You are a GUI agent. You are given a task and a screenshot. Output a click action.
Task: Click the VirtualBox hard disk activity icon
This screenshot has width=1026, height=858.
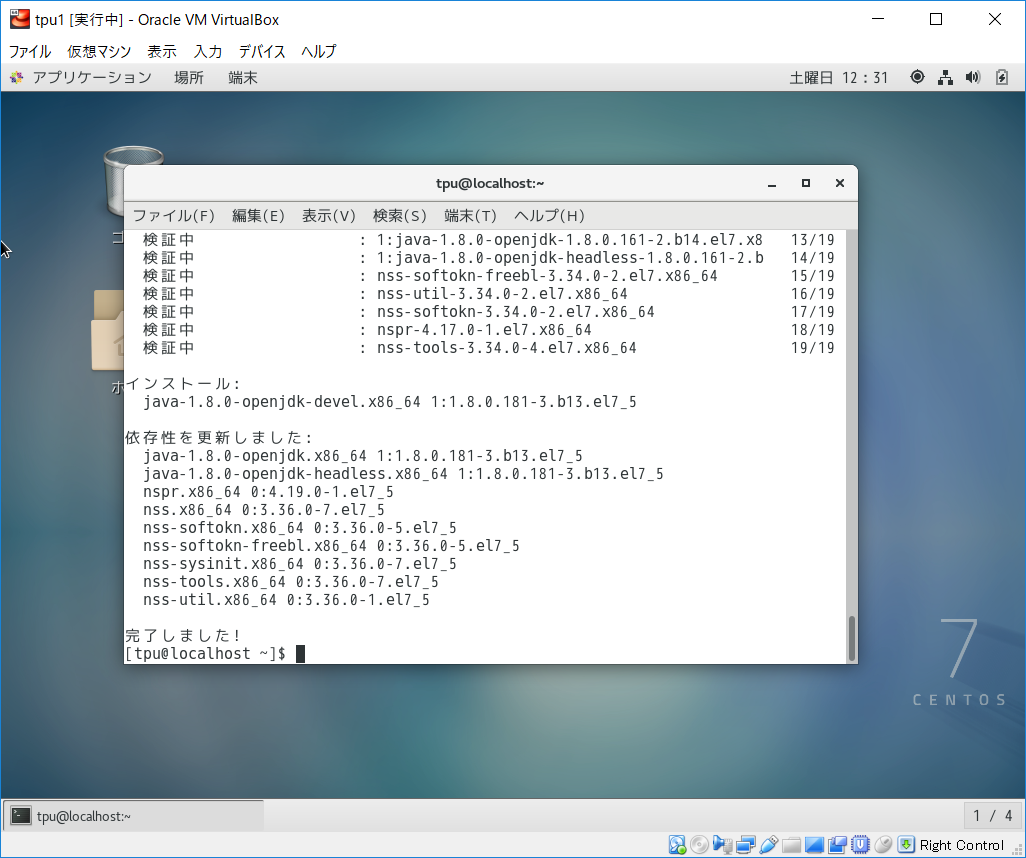pos(677,845)
